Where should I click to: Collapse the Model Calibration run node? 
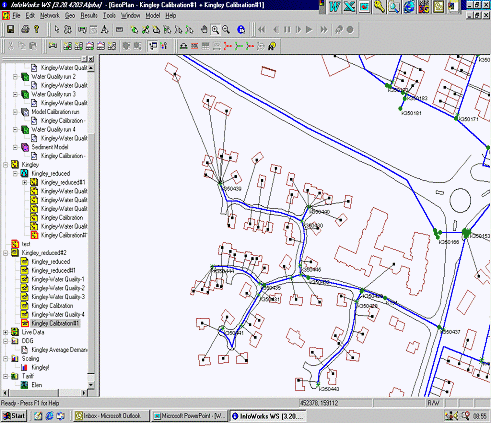pos(15,112)
